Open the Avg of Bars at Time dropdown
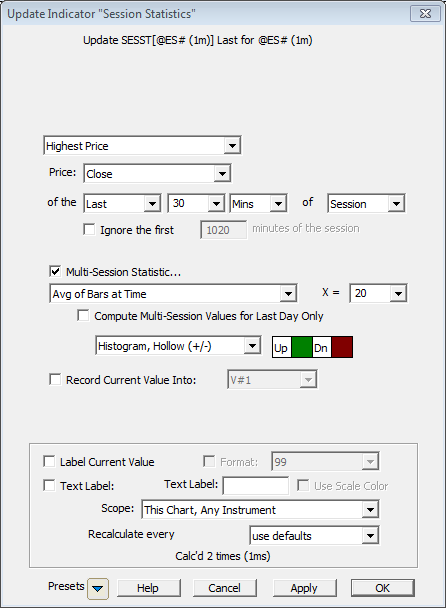 pyautogui.click(x=173, y=294)
